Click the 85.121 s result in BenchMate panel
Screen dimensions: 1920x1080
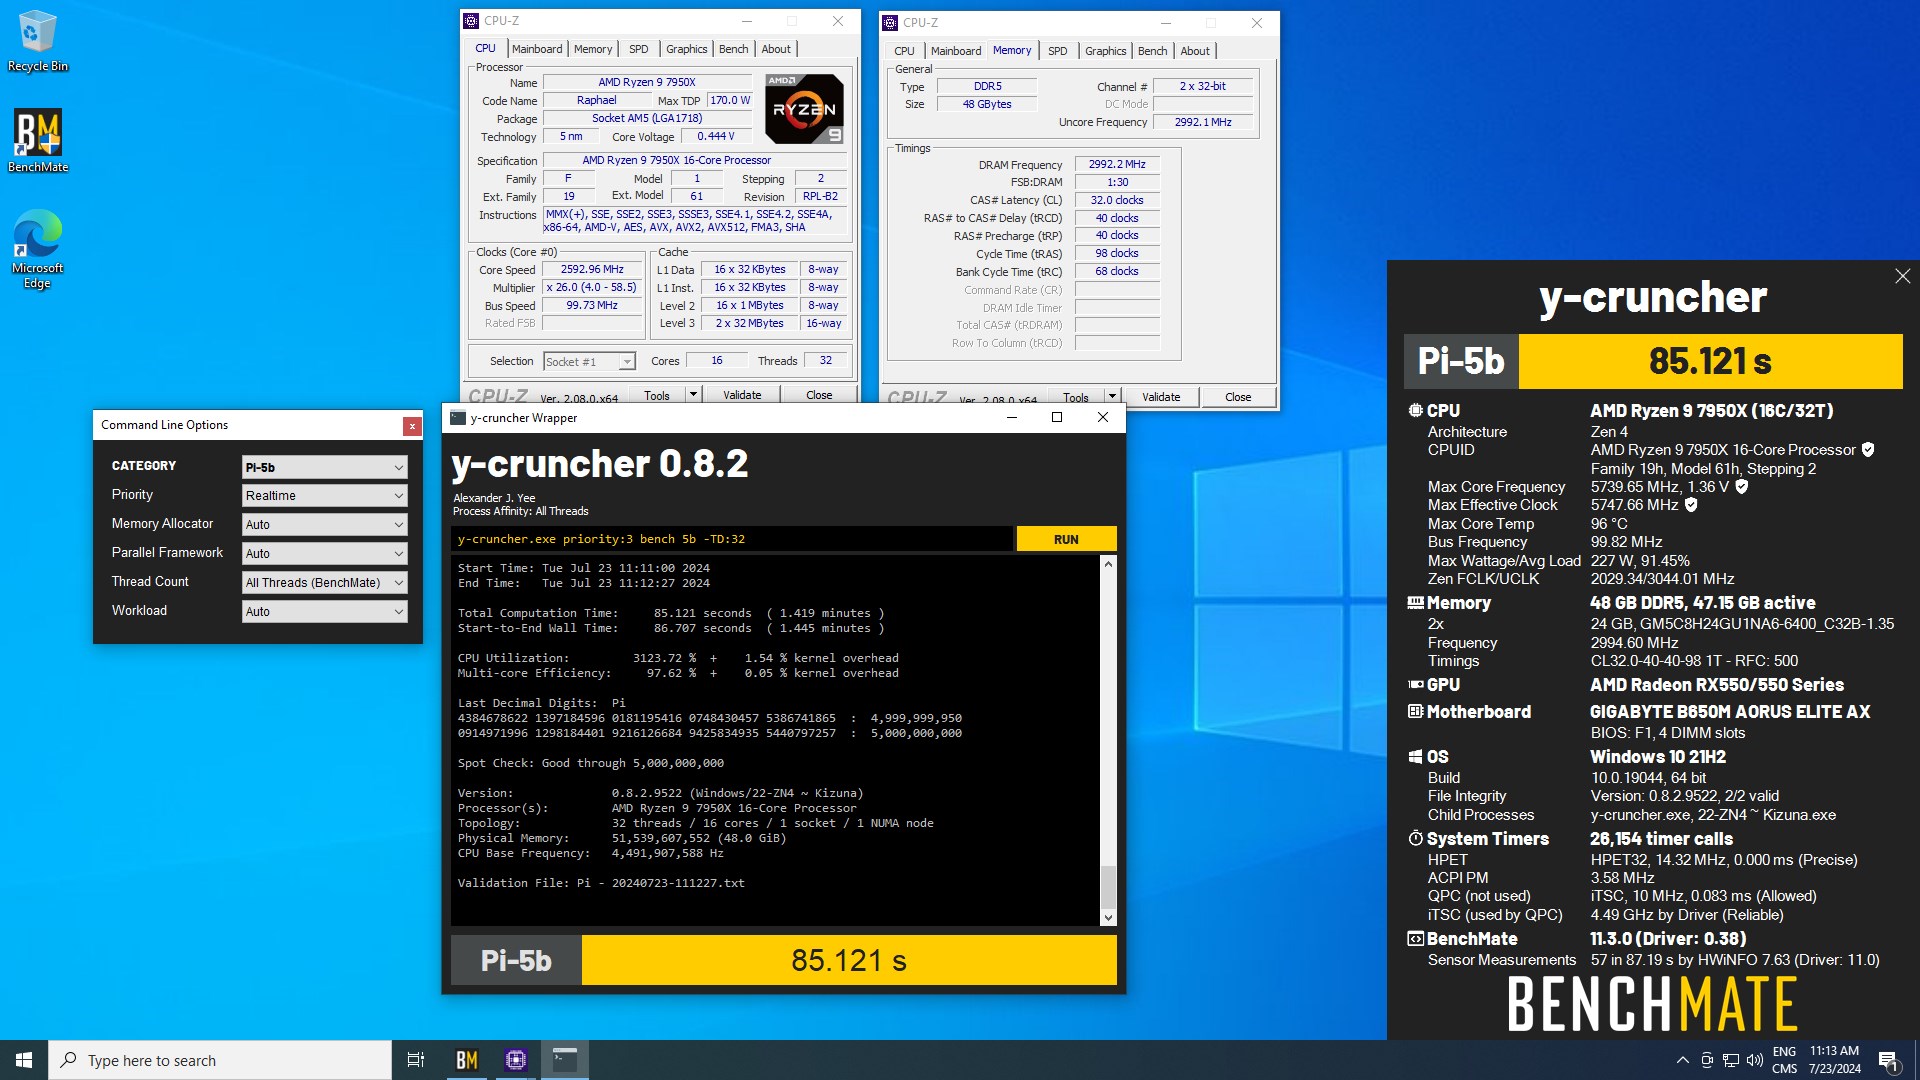(1710, 361)
